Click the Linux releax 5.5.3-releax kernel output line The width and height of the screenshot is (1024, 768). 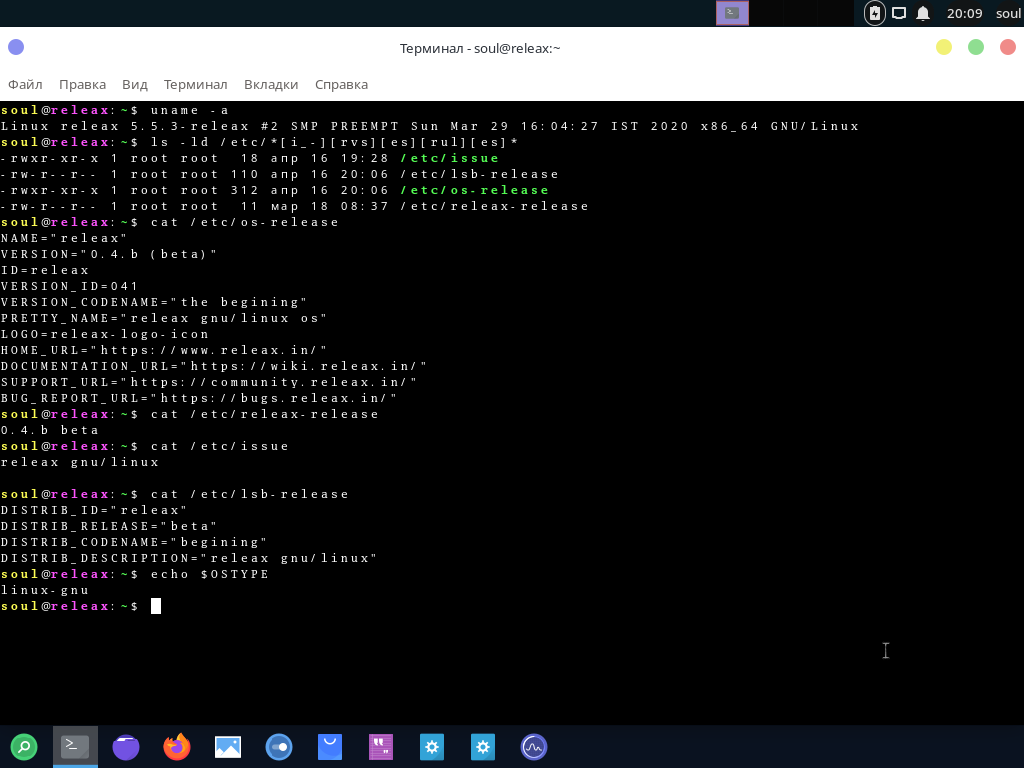click(430, 126)
